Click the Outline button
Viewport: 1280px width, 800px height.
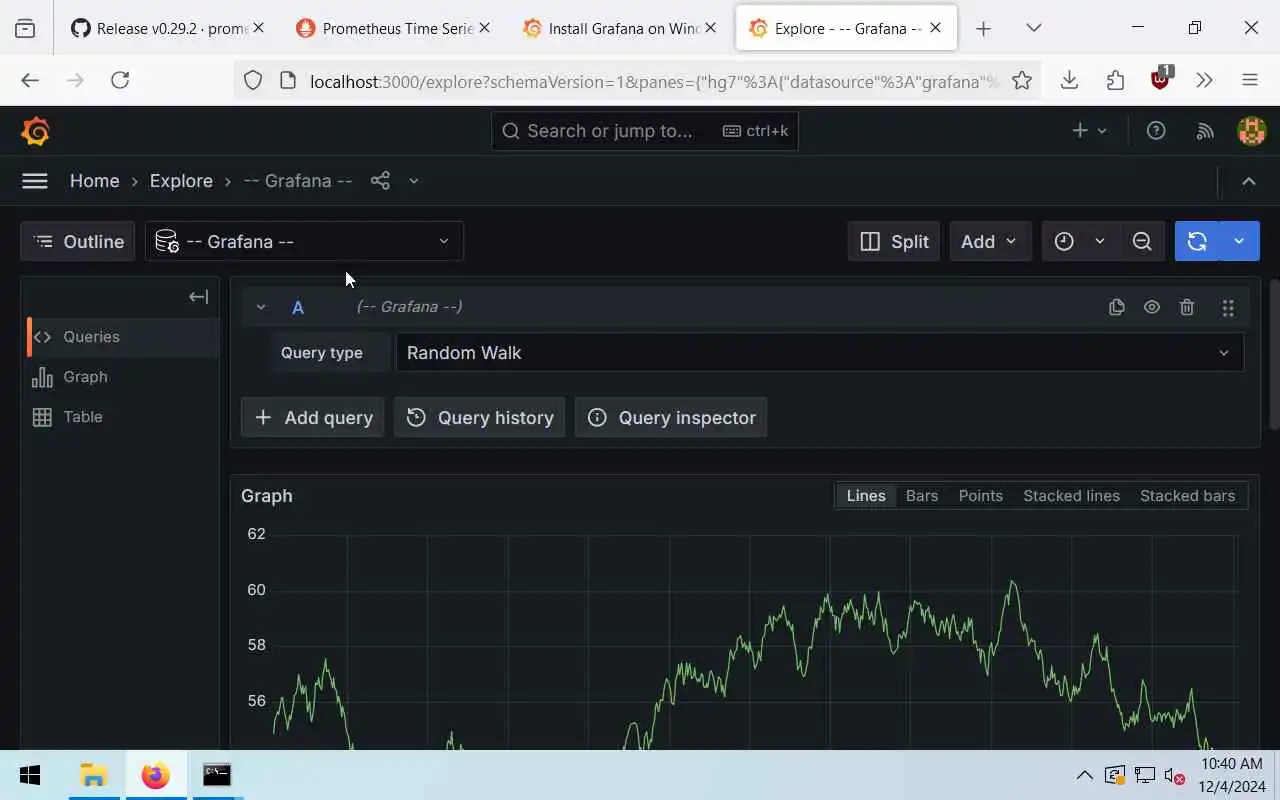point(77,241)
